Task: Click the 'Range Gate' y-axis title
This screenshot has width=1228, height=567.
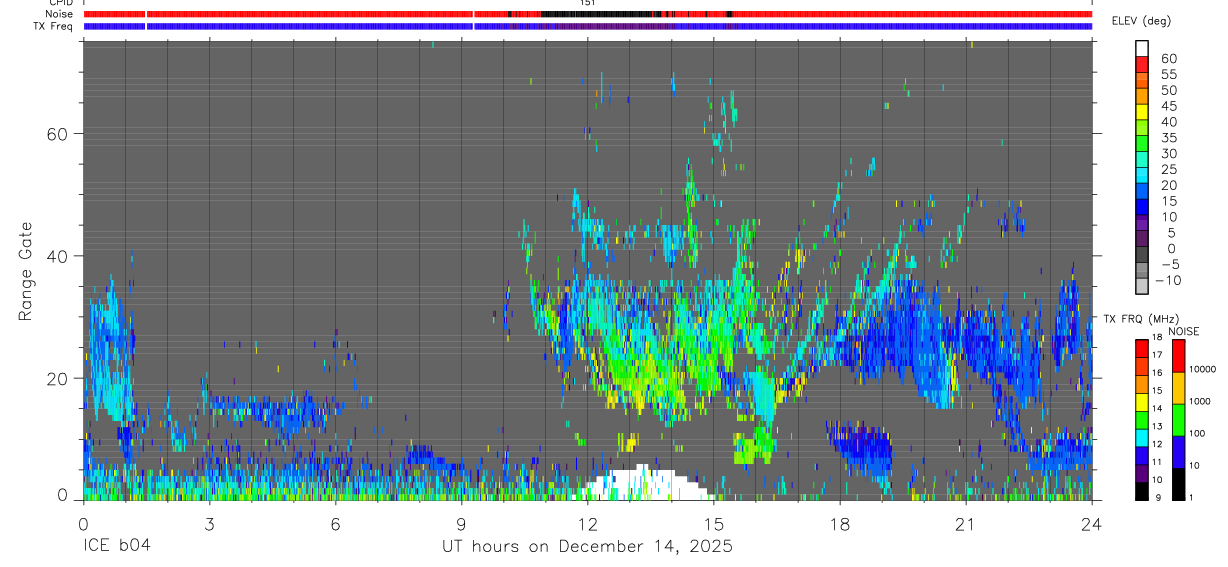Action: click(x=27, y=270)
